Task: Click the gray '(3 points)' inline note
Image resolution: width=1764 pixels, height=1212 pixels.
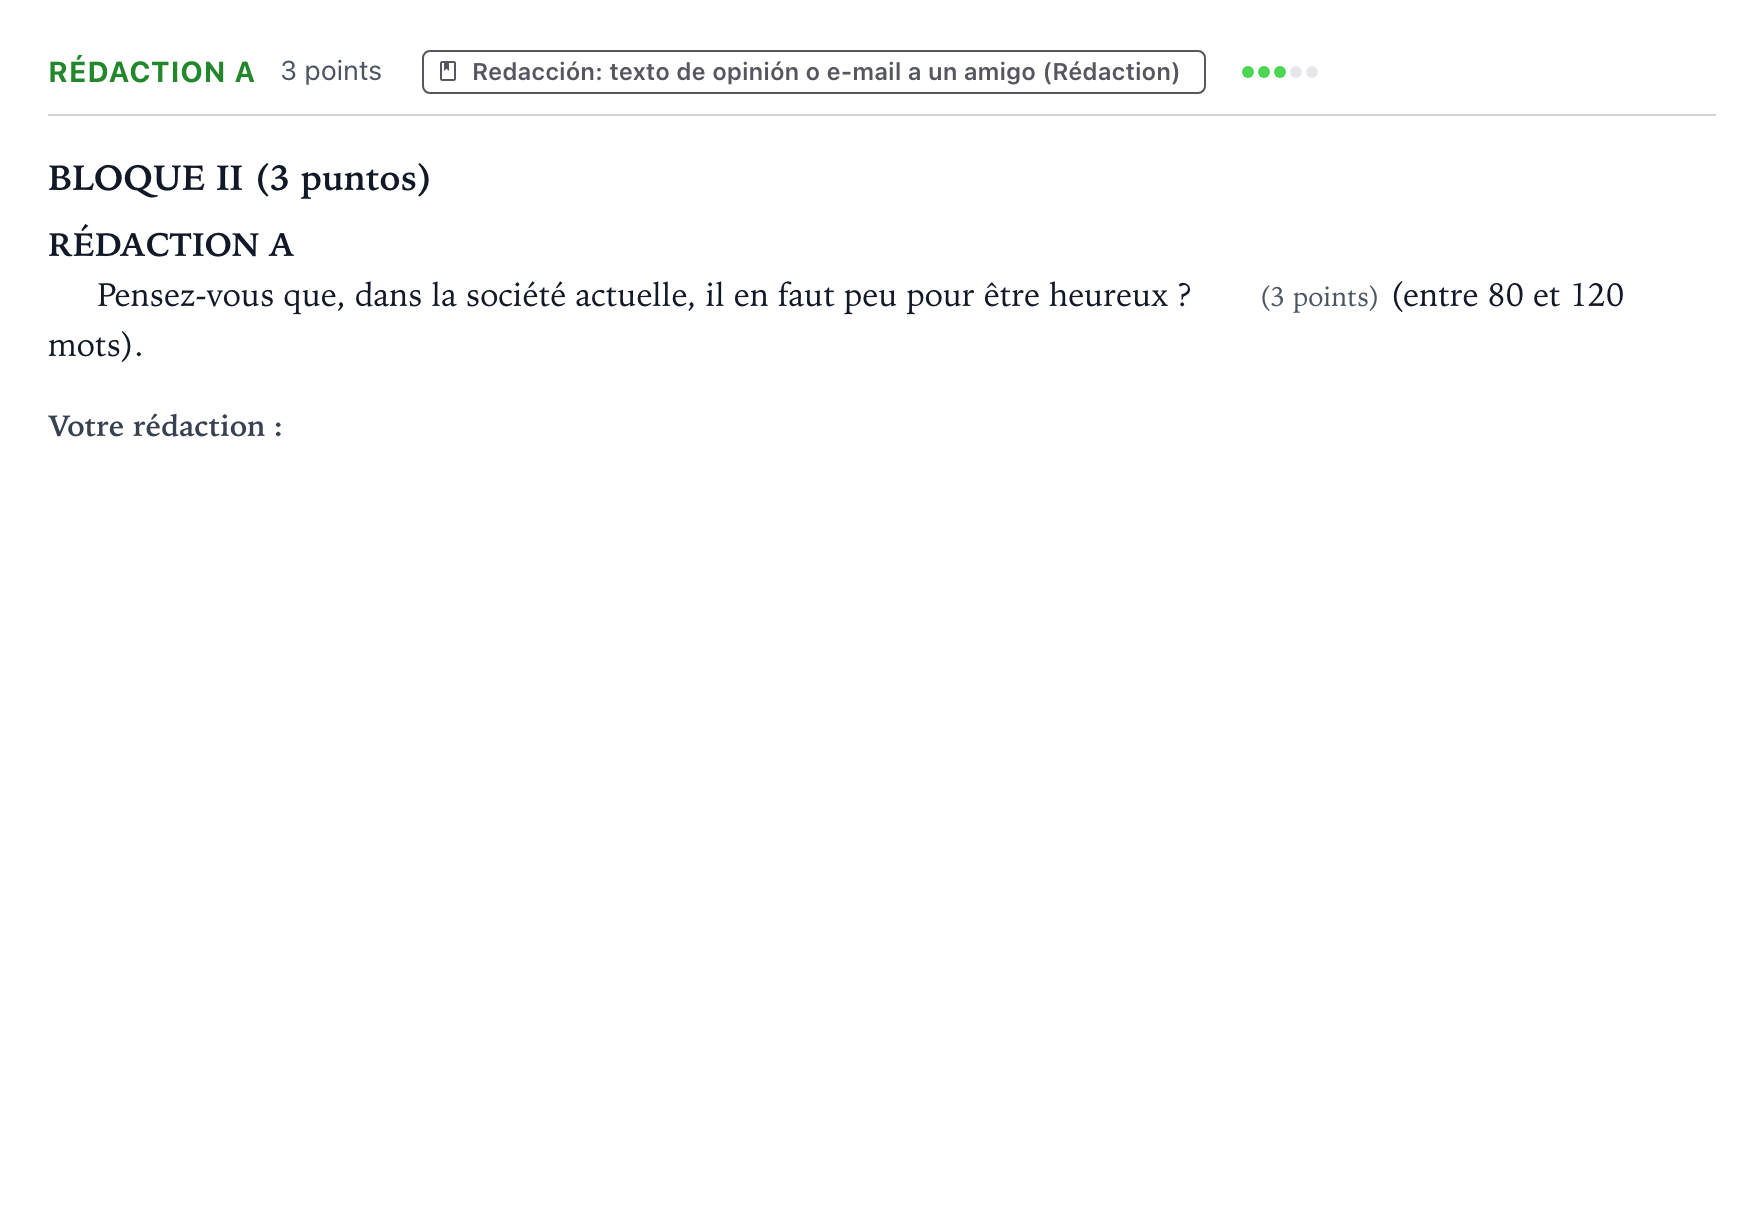Action: (1319, 298)
